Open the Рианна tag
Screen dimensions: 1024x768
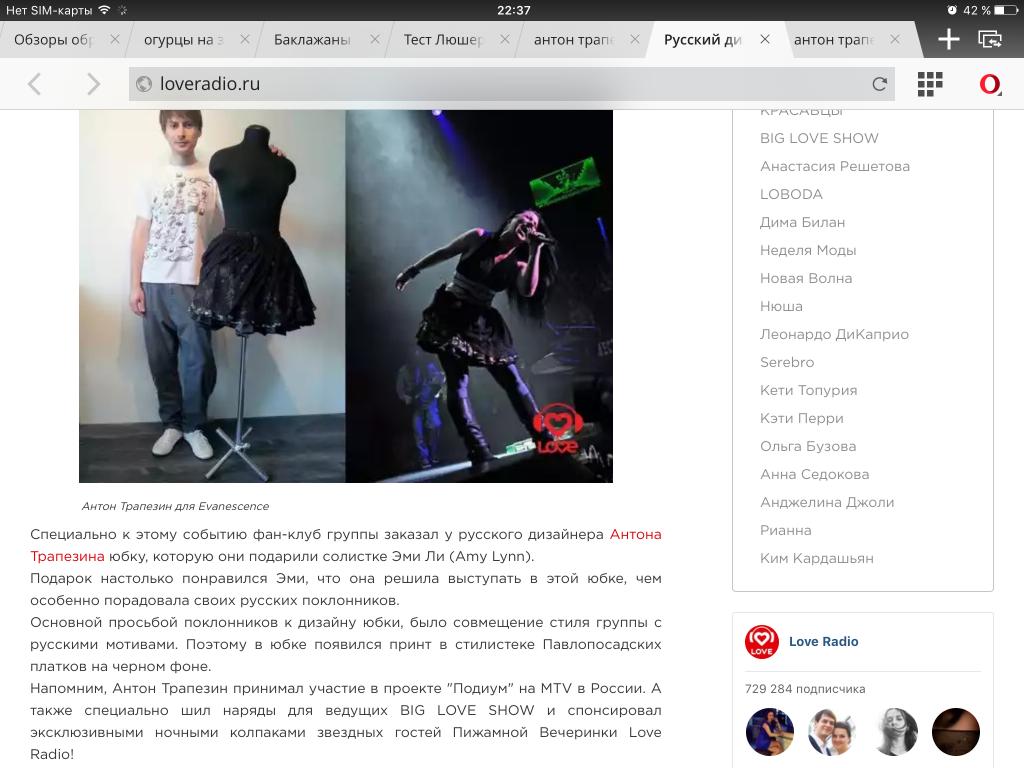coord(786,531)
